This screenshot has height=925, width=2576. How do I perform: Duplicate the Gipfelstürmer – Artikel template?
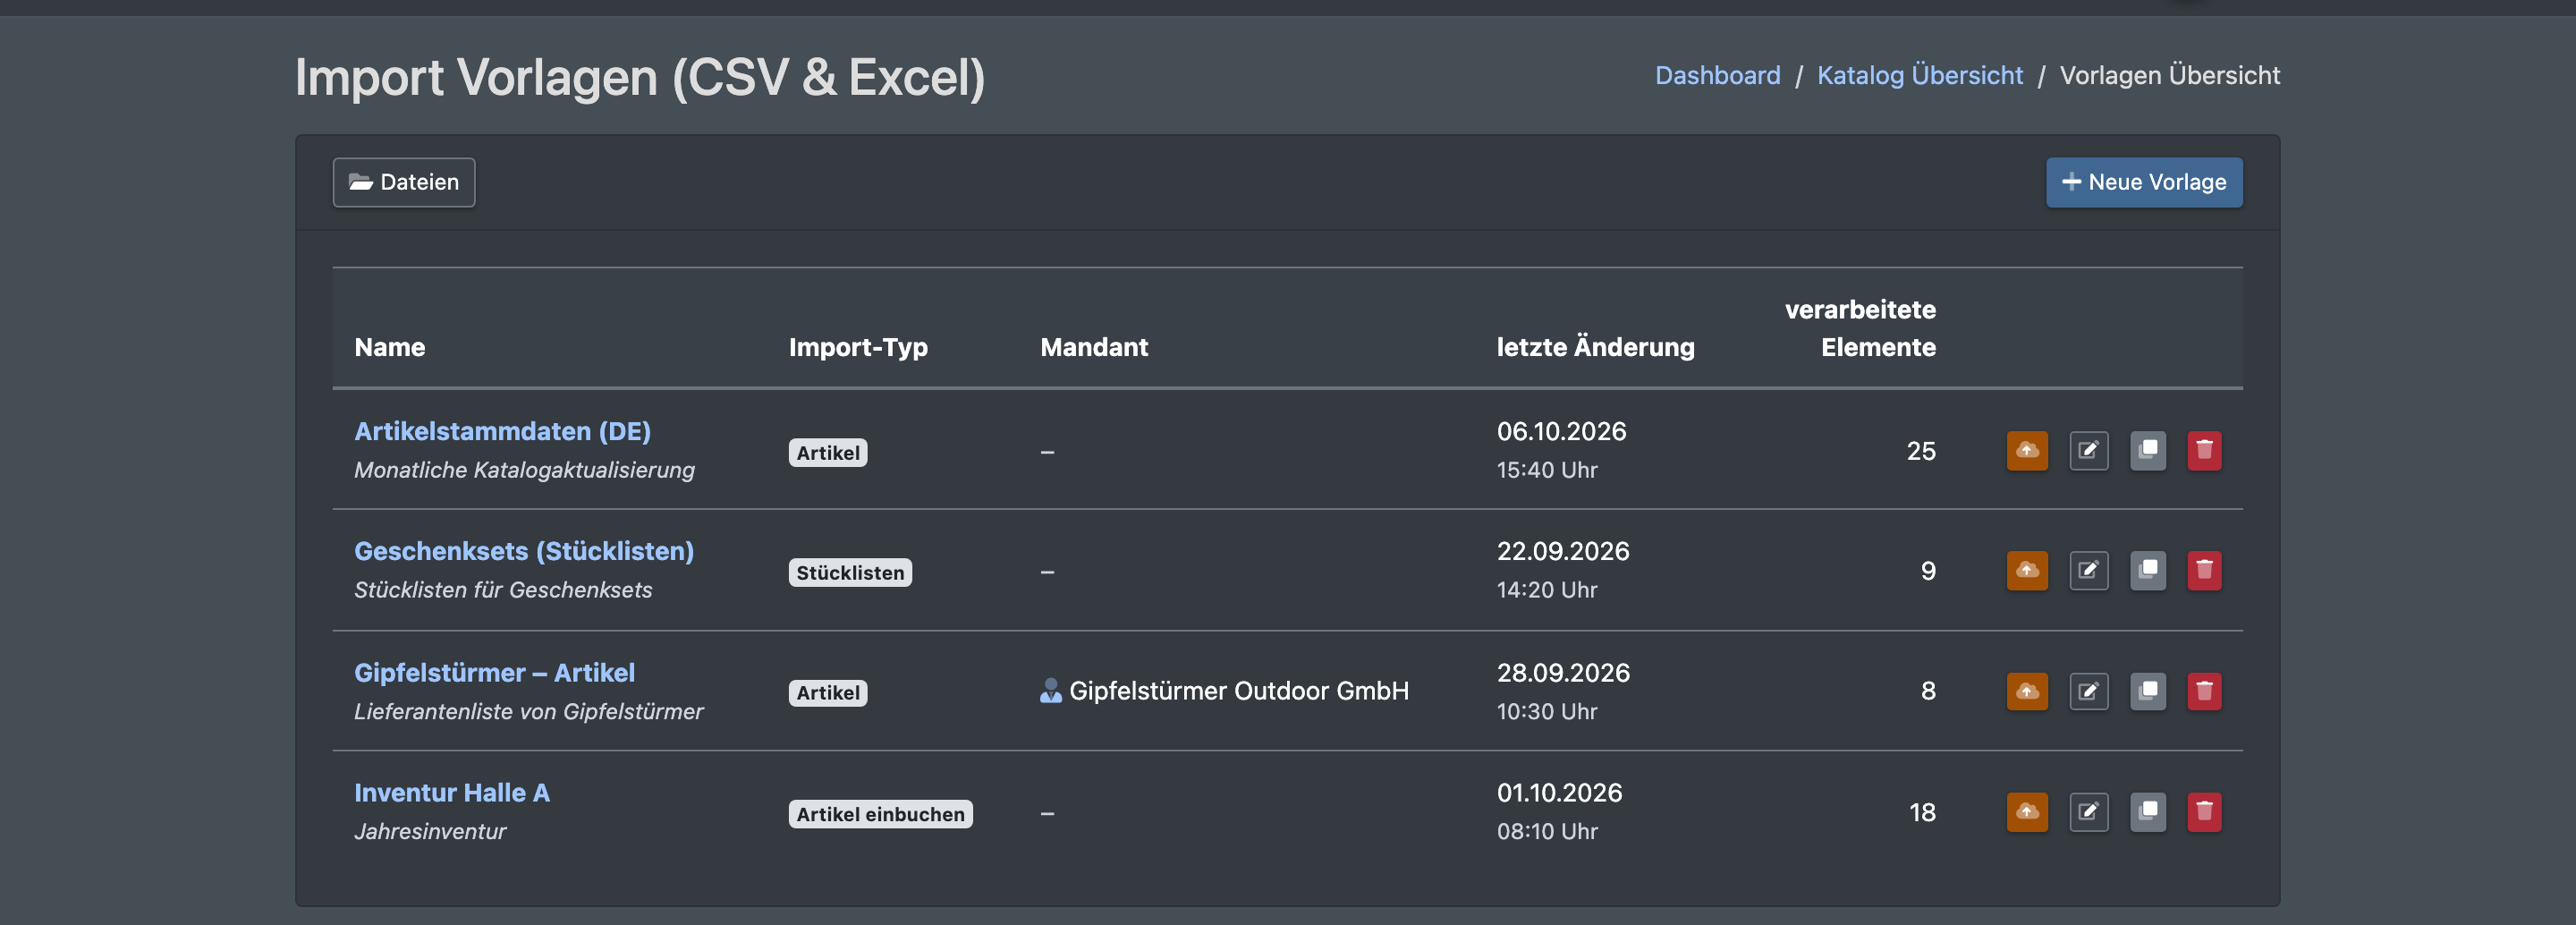[x=2147, y=691]
